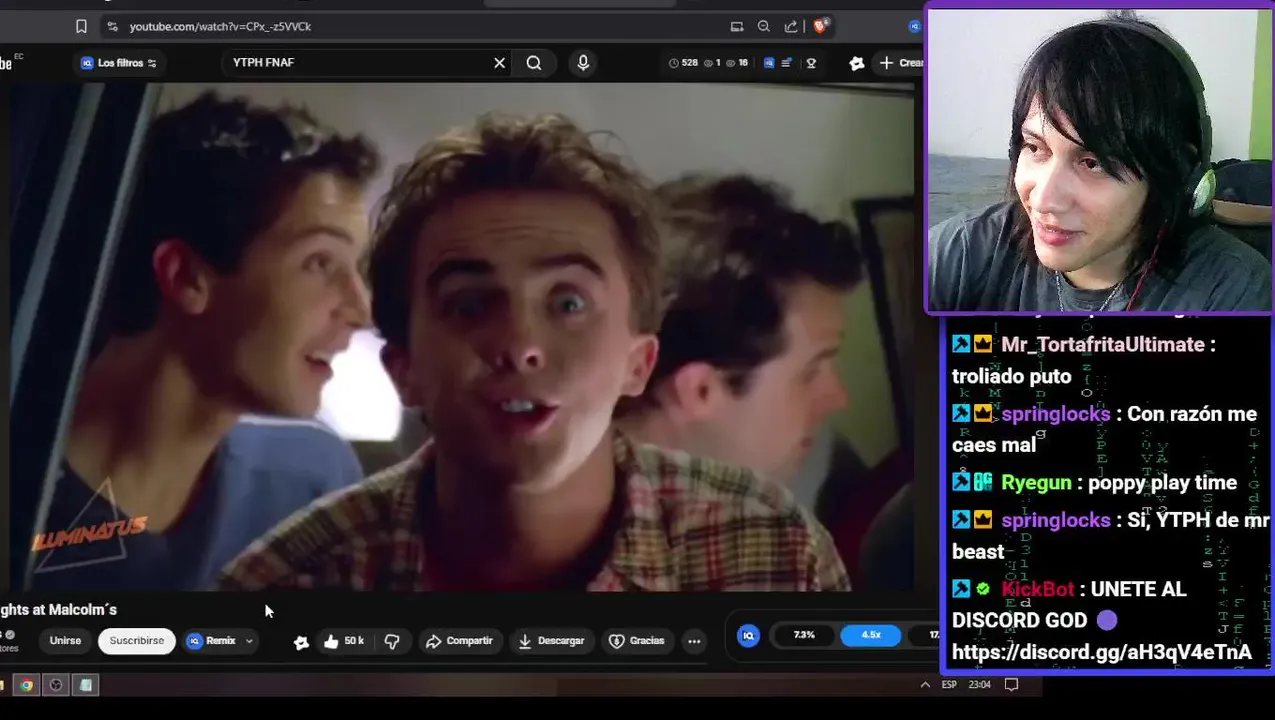The image size is (1275, 720).
Task: Switch the ESP input language indicator
Action: pos(949,685)
